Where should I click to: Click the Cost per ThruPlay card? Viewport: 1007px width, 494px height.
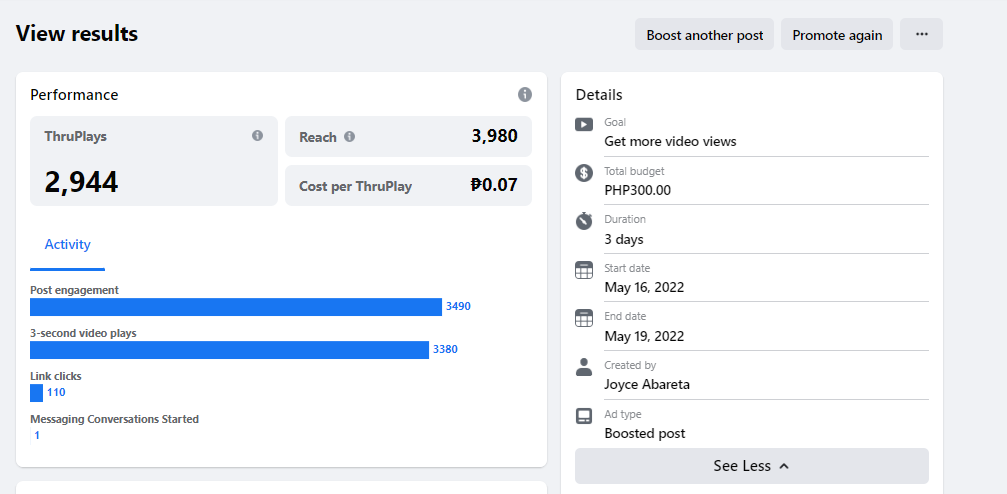point(408,186)
